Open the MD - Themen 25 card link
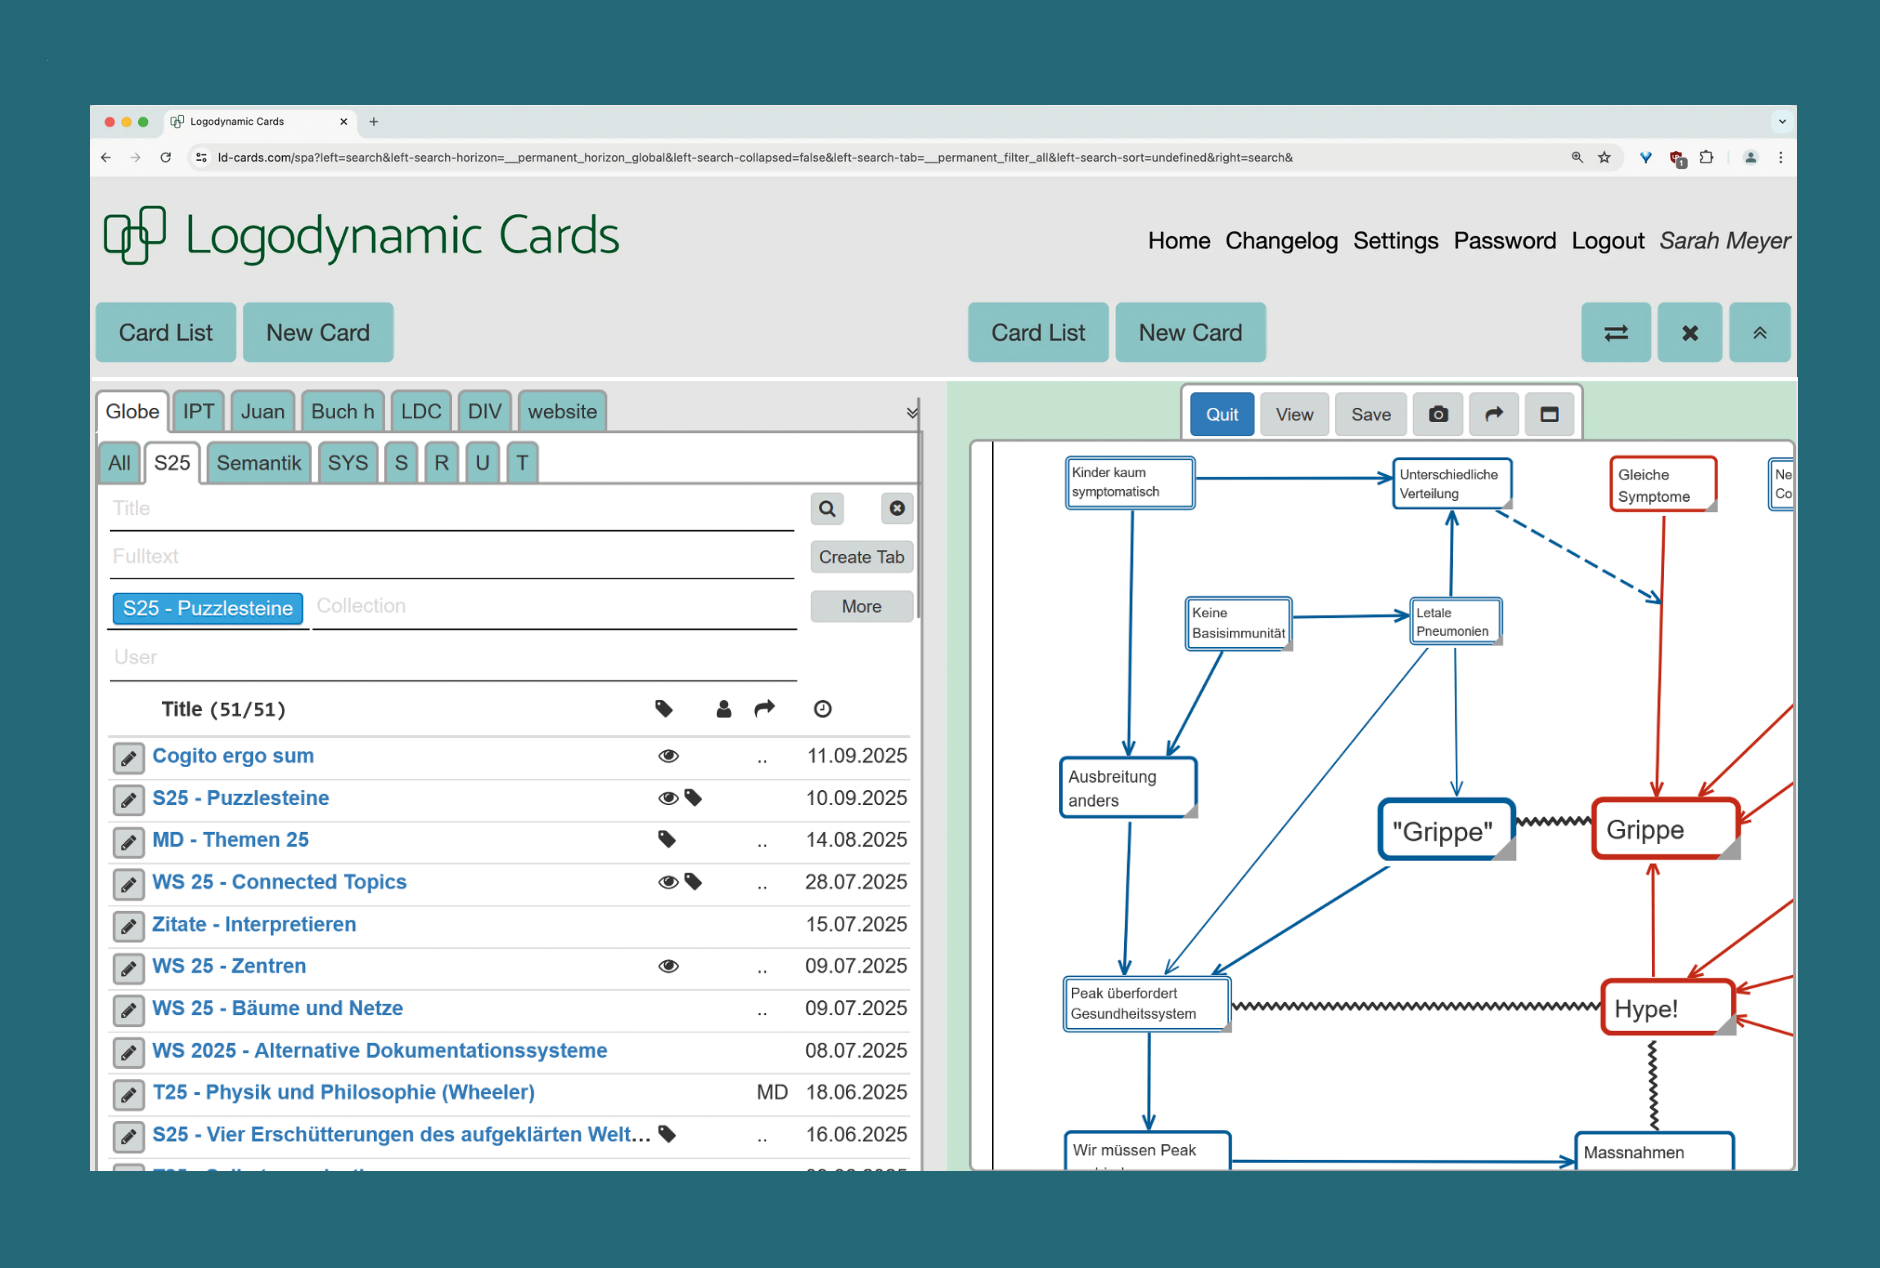1880x1268 pixels. point(230,840)
